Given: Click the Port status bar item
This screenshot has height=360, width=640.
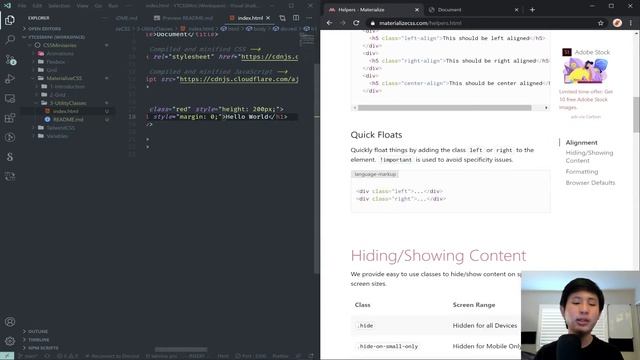Looking at the screenshot, I should pos(251,356).
